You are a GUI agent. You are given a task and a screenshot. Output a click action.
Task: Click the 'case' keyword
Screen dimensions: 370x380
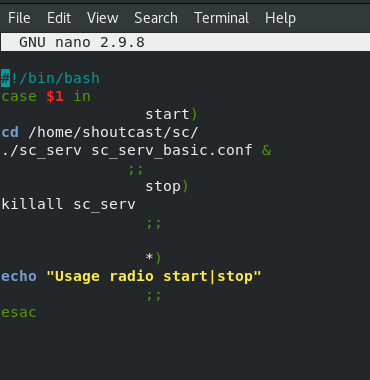19,96
